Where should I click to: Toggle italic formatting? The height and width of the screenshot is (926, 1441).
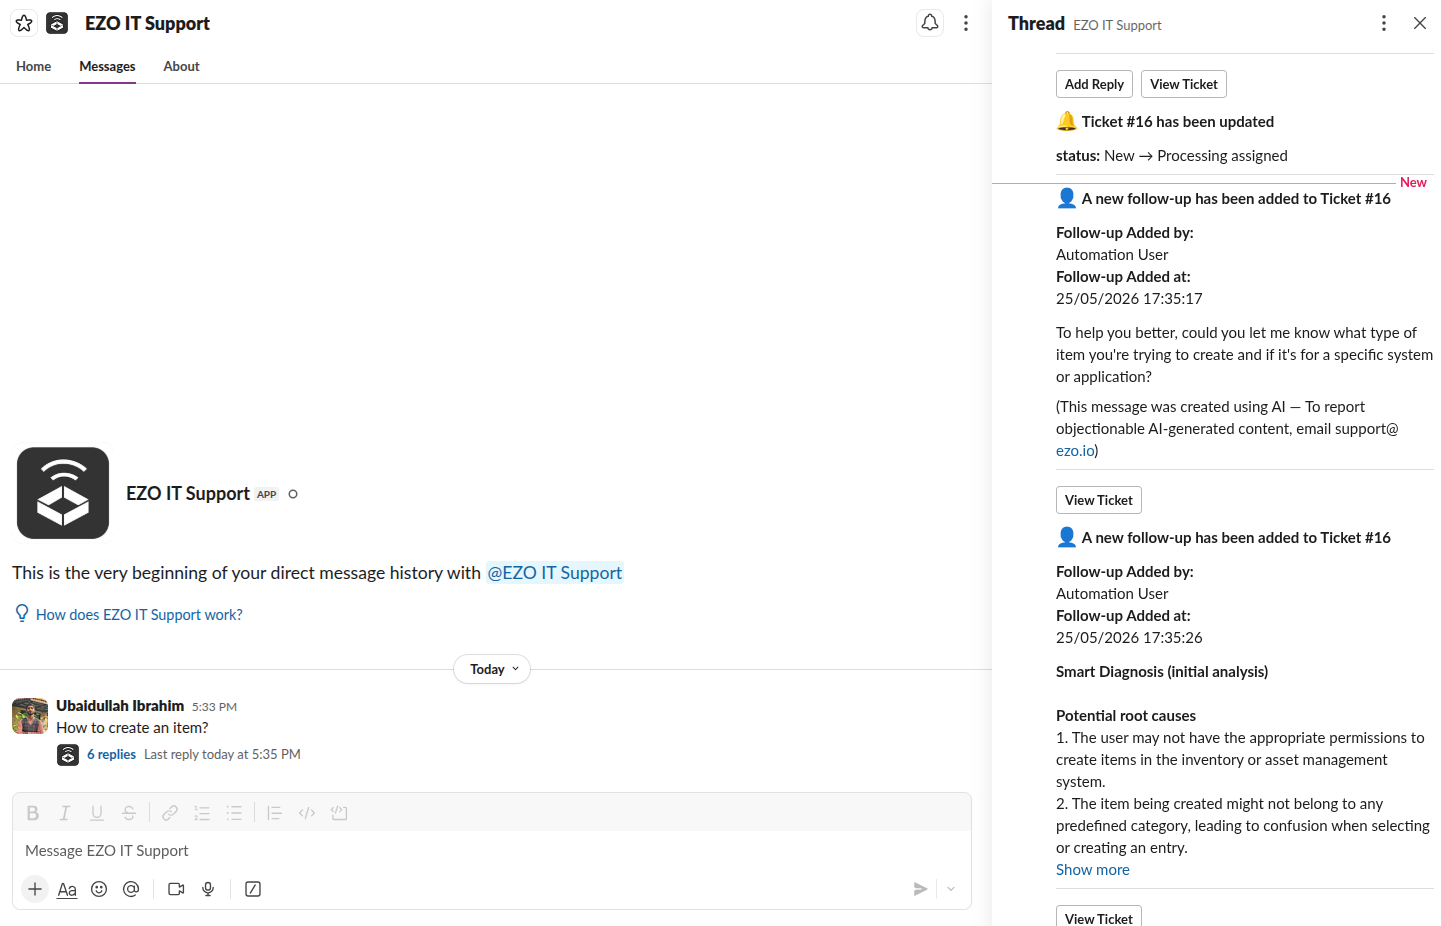point(65,813)
